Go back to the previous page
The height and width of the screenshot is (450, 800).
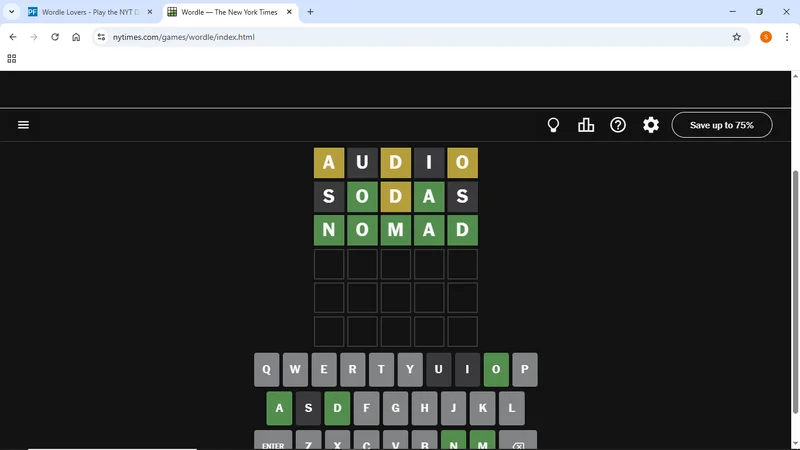13,37
